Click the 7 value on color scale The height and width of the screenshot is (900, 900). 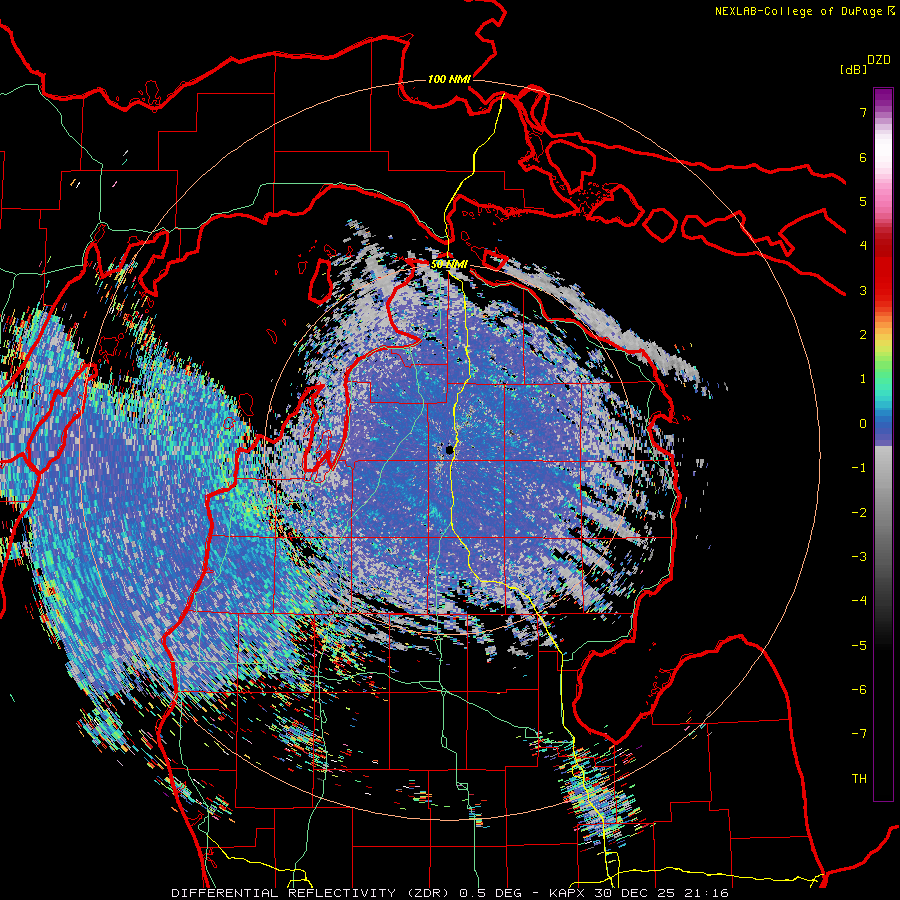(863, 112)
